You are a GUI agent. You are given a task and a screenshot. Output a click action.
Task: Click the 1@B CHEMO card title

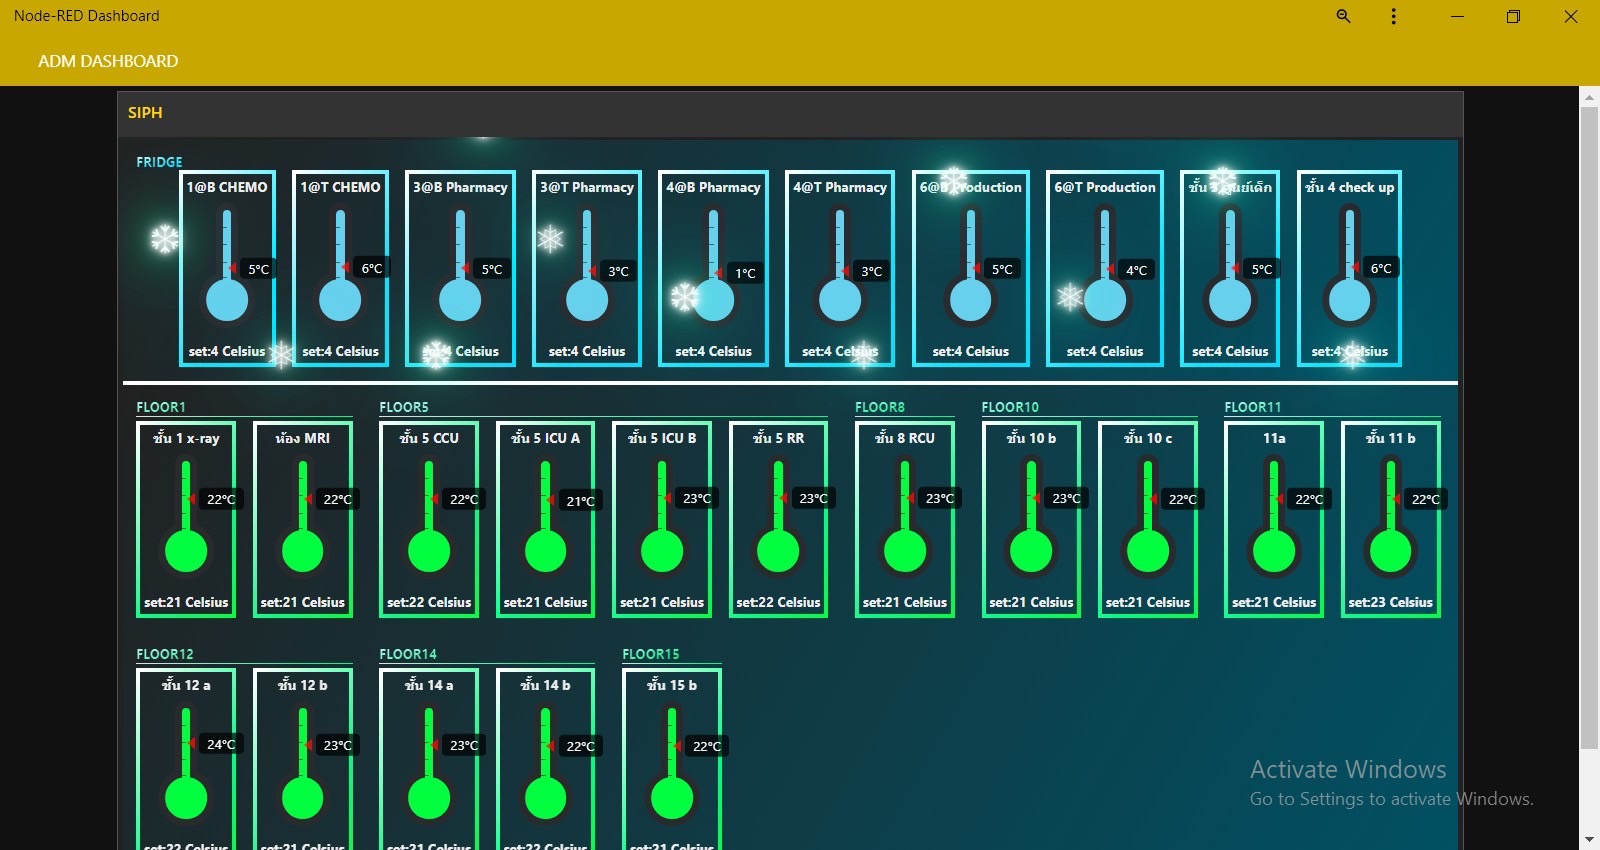coord(227,187)
